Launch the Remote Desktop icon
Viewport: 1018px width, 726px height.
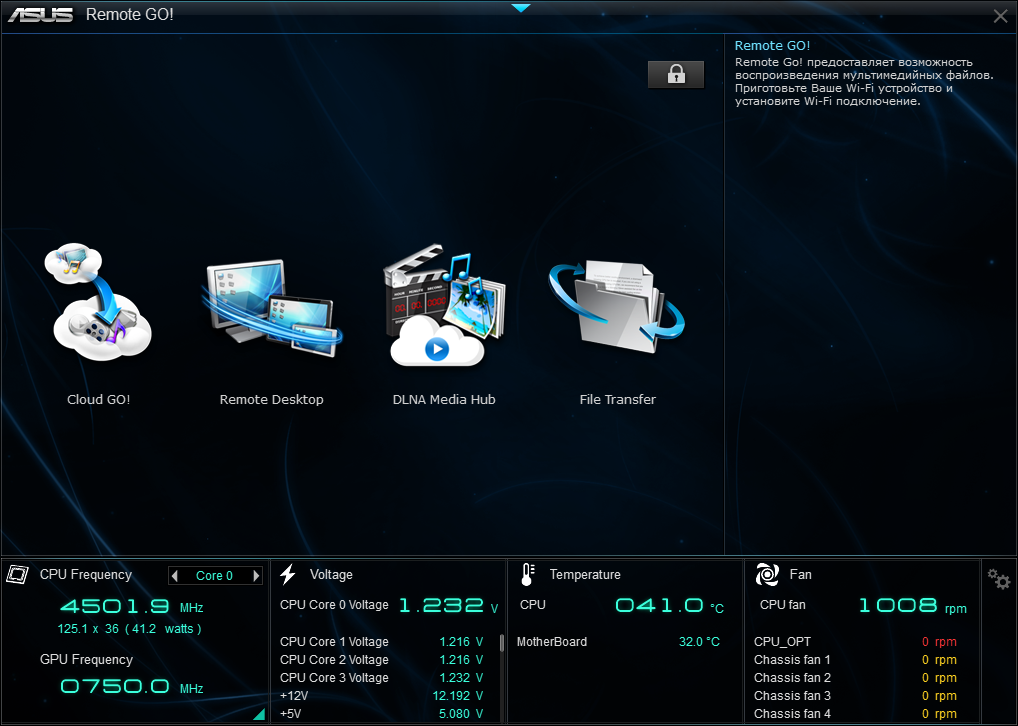(x=271, y=308)
